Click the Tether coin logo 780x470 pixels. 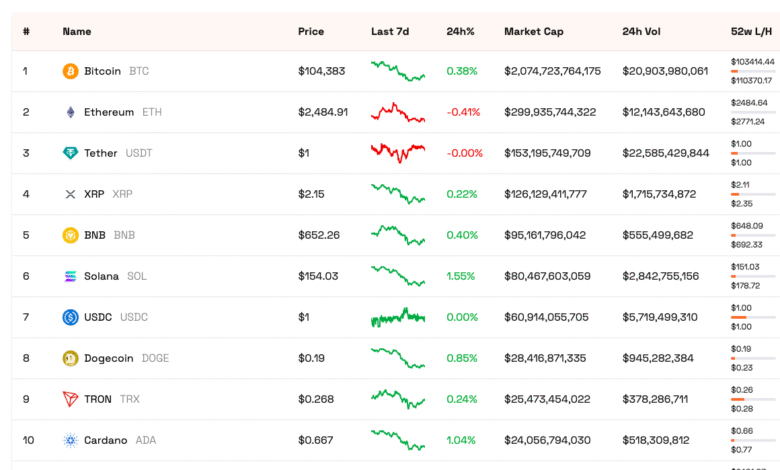[70, 153]
